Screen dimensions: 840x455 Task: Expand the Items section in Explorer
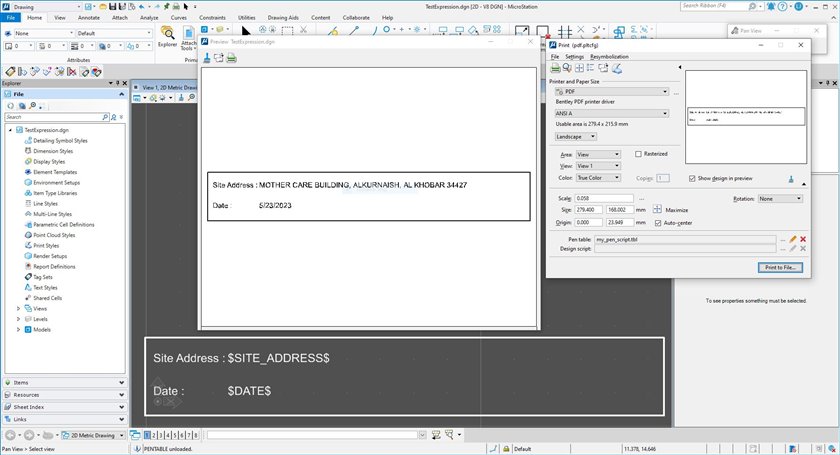coord(65,383)
